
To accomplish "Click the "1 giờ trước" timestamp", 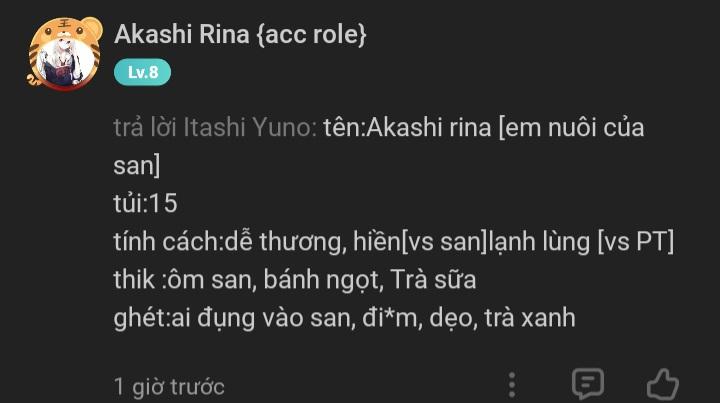I will 169,386.
